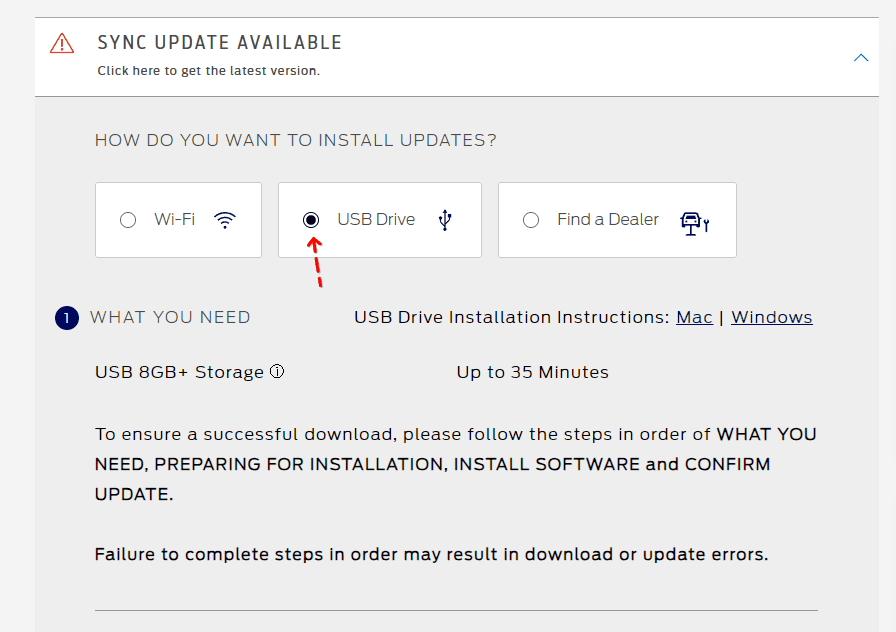
Task: Click the step 1 number badge
Action: (67, 318)
